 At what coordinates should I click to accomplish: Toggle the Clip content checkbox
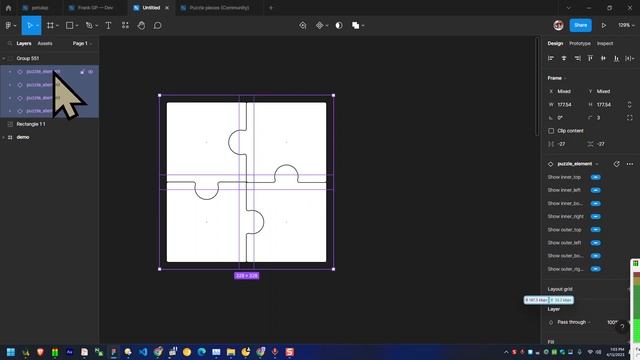pos(551,131)
